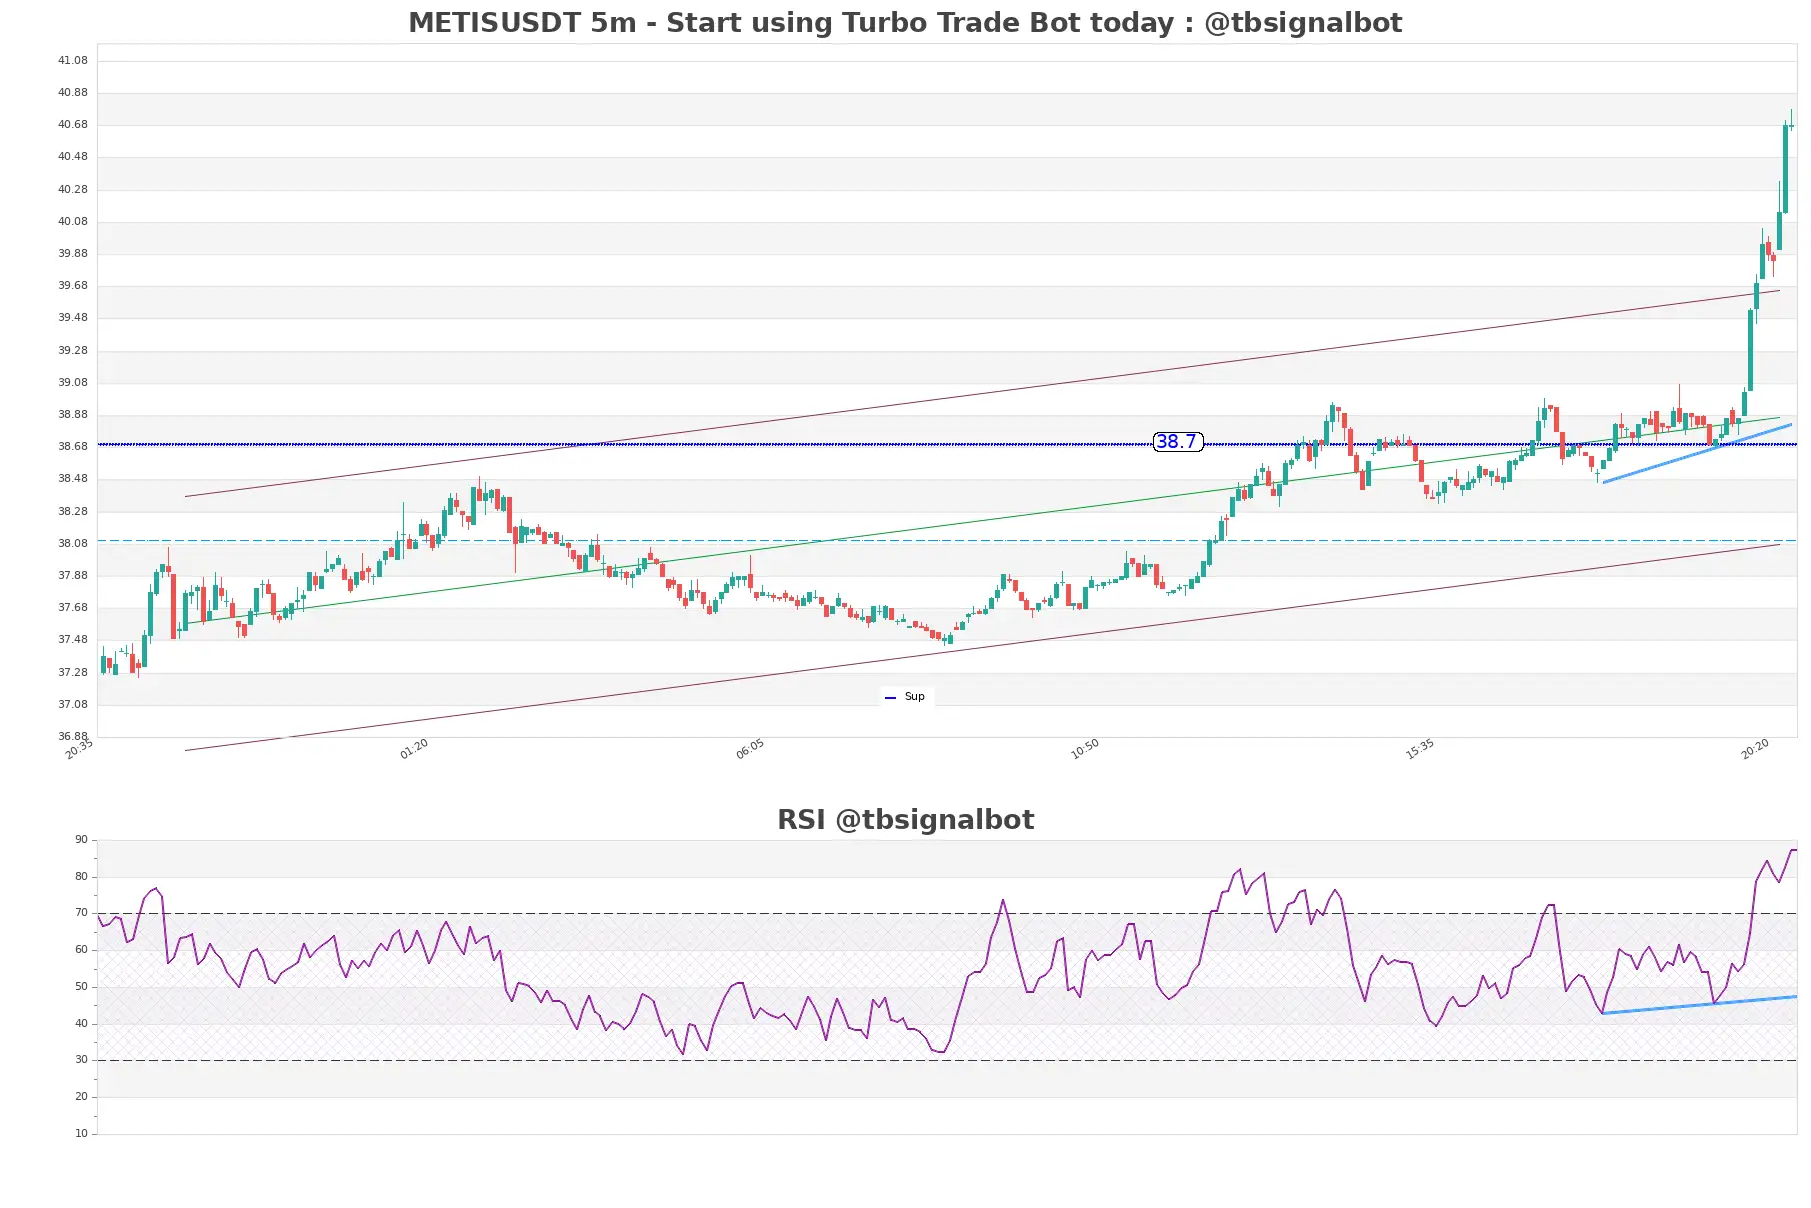Click the 20:20 time axis label
The image size is (1811, 1208).
point(1755,750)
